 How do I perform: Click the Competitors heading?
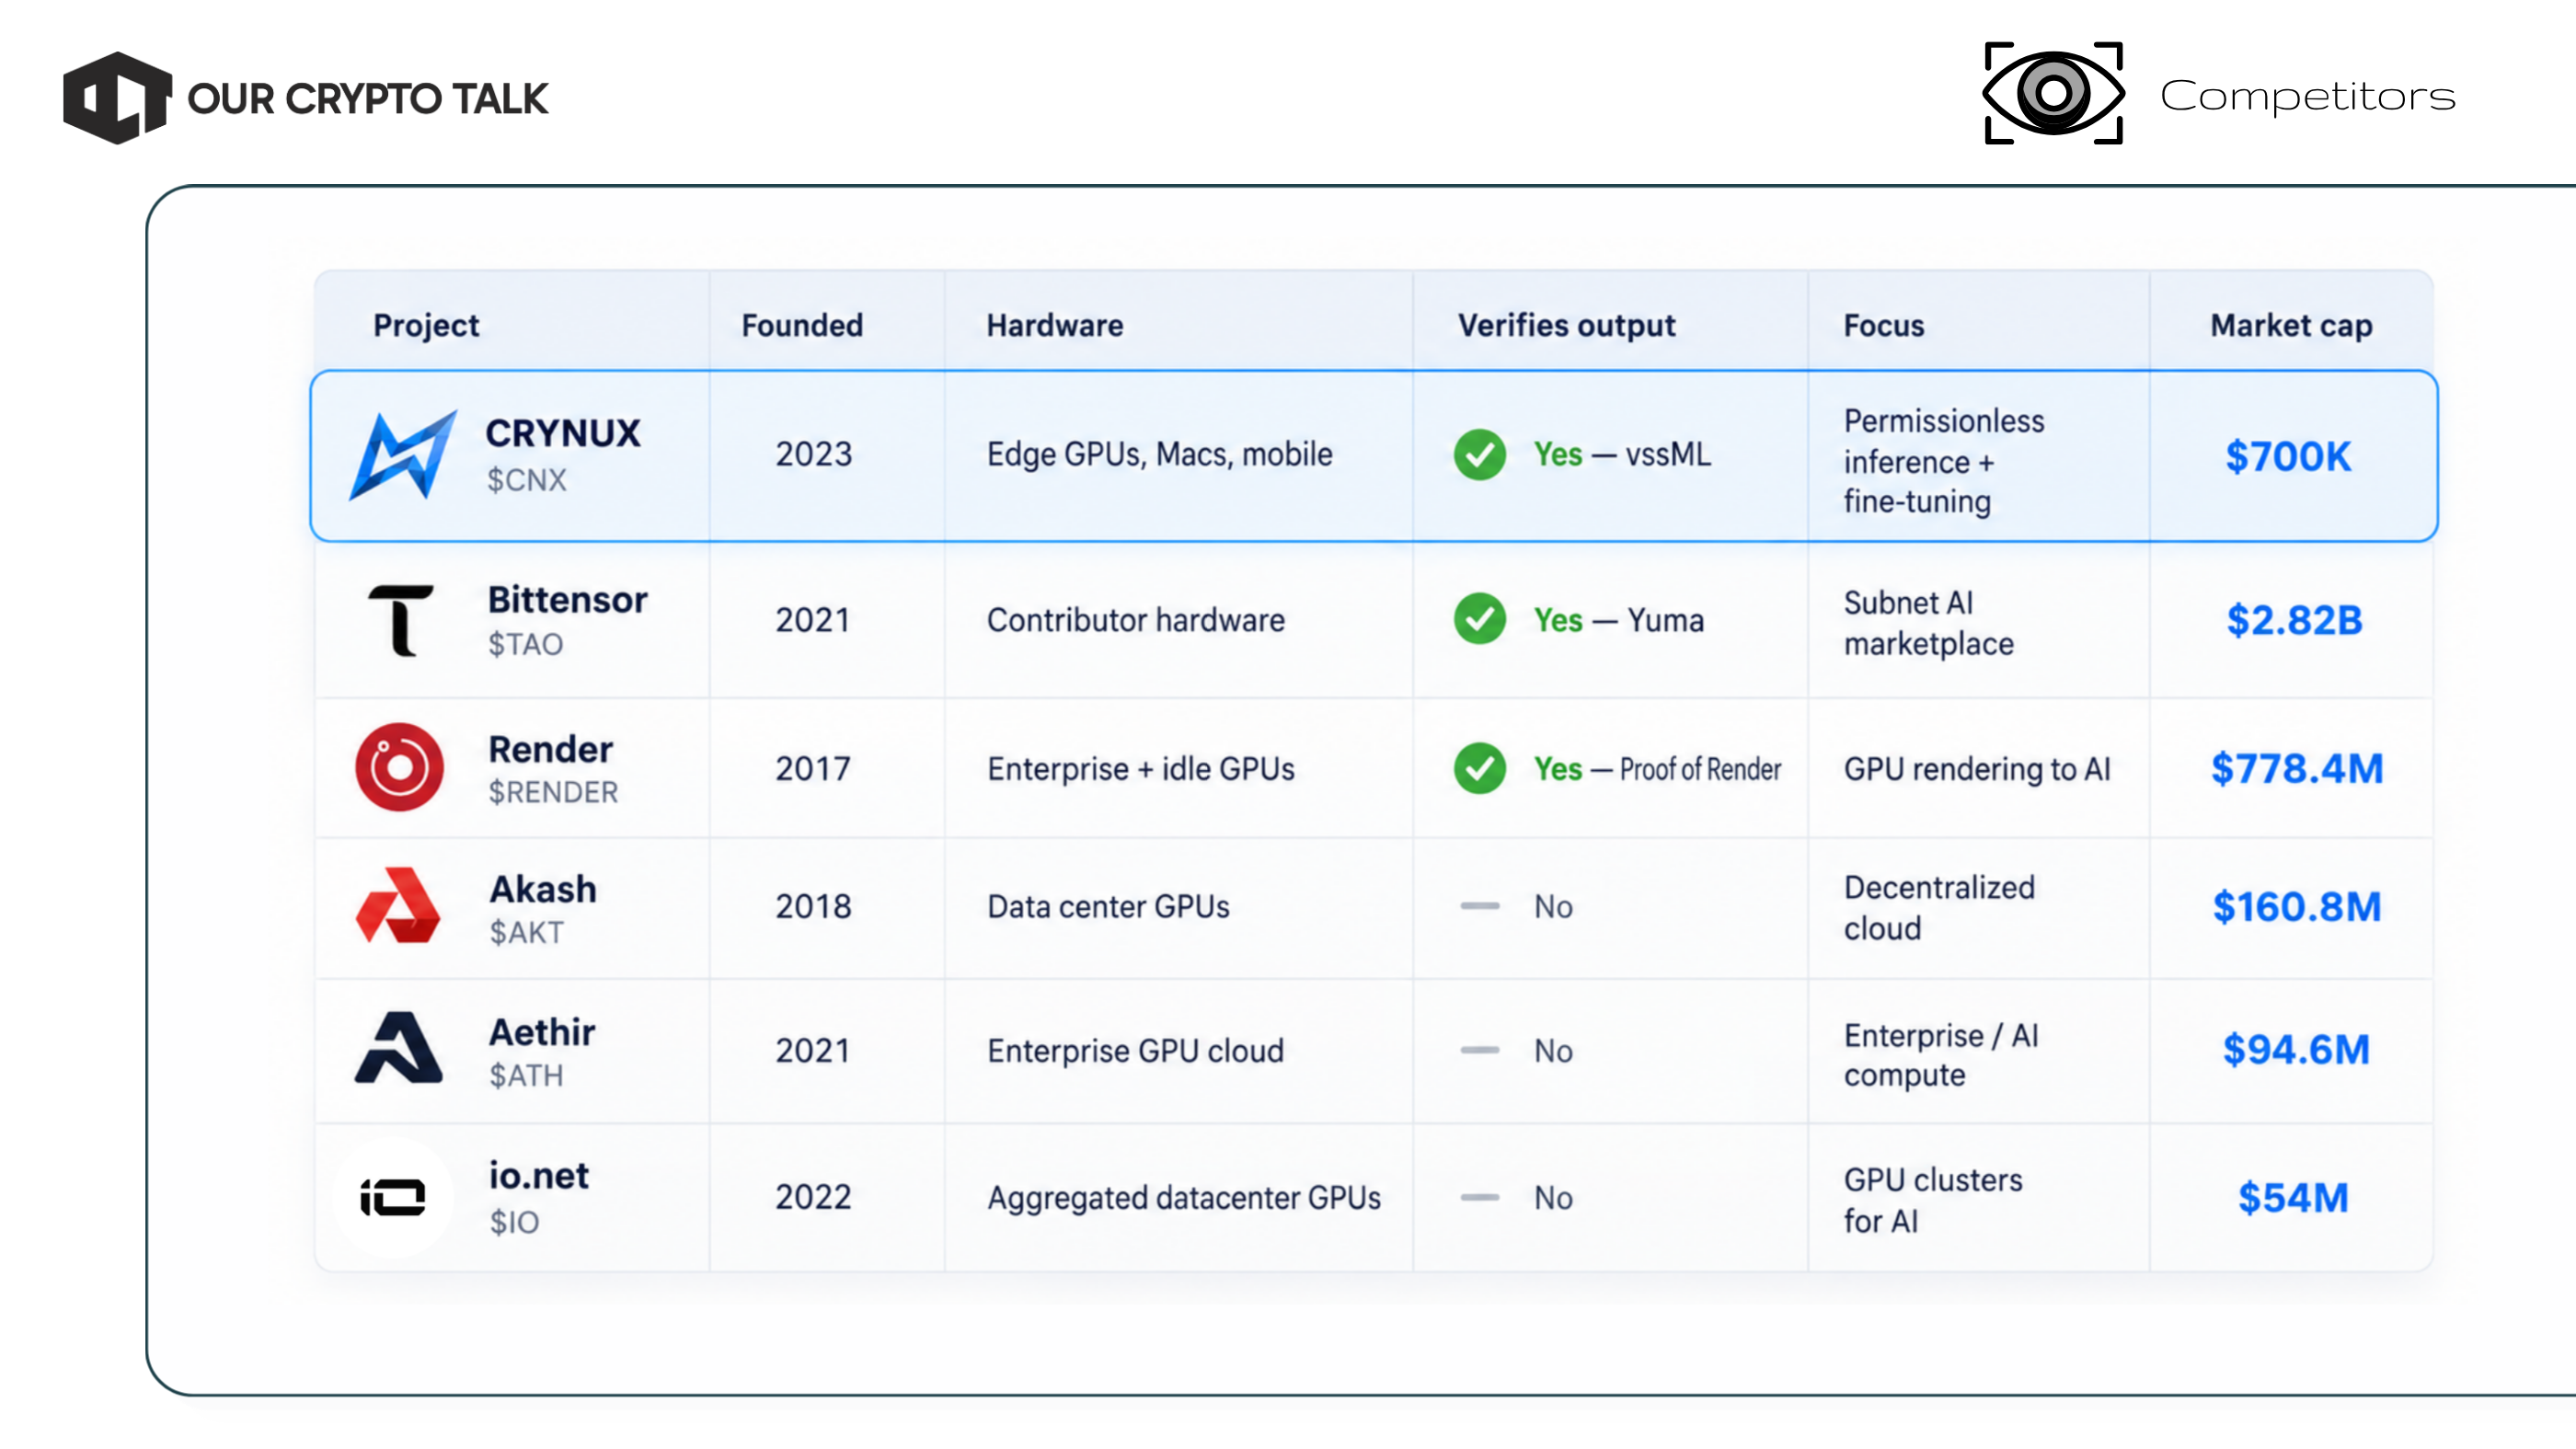[2307, 96]
